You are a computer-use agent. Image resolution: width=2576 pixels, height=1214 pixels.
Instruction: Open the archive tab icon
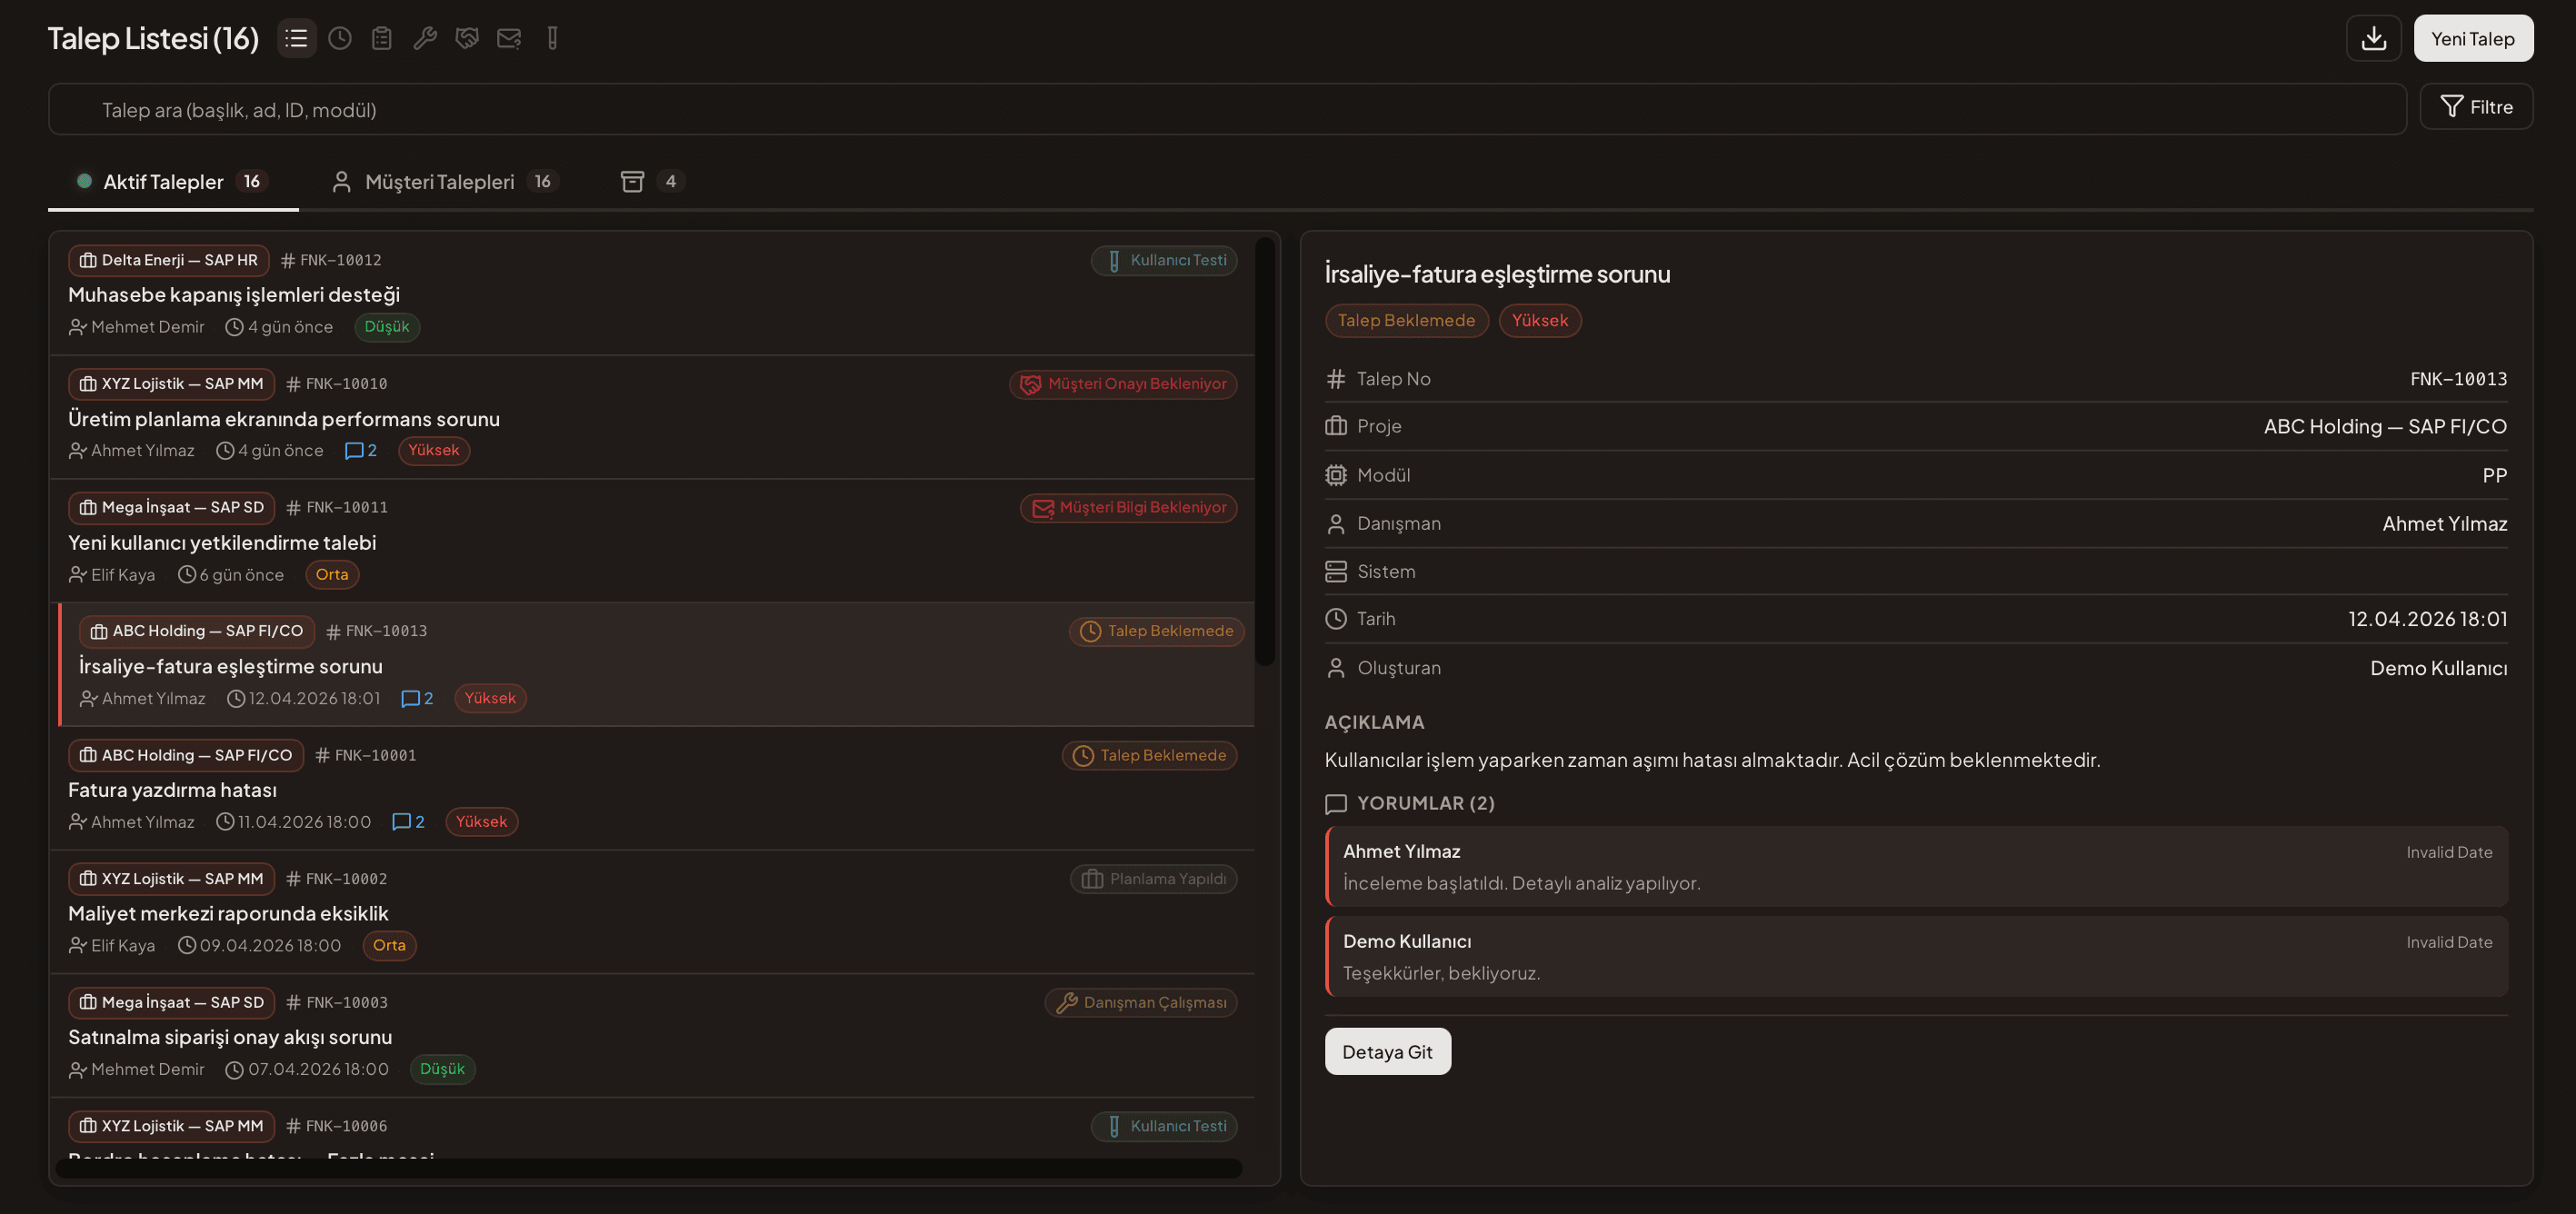point(632,181)
